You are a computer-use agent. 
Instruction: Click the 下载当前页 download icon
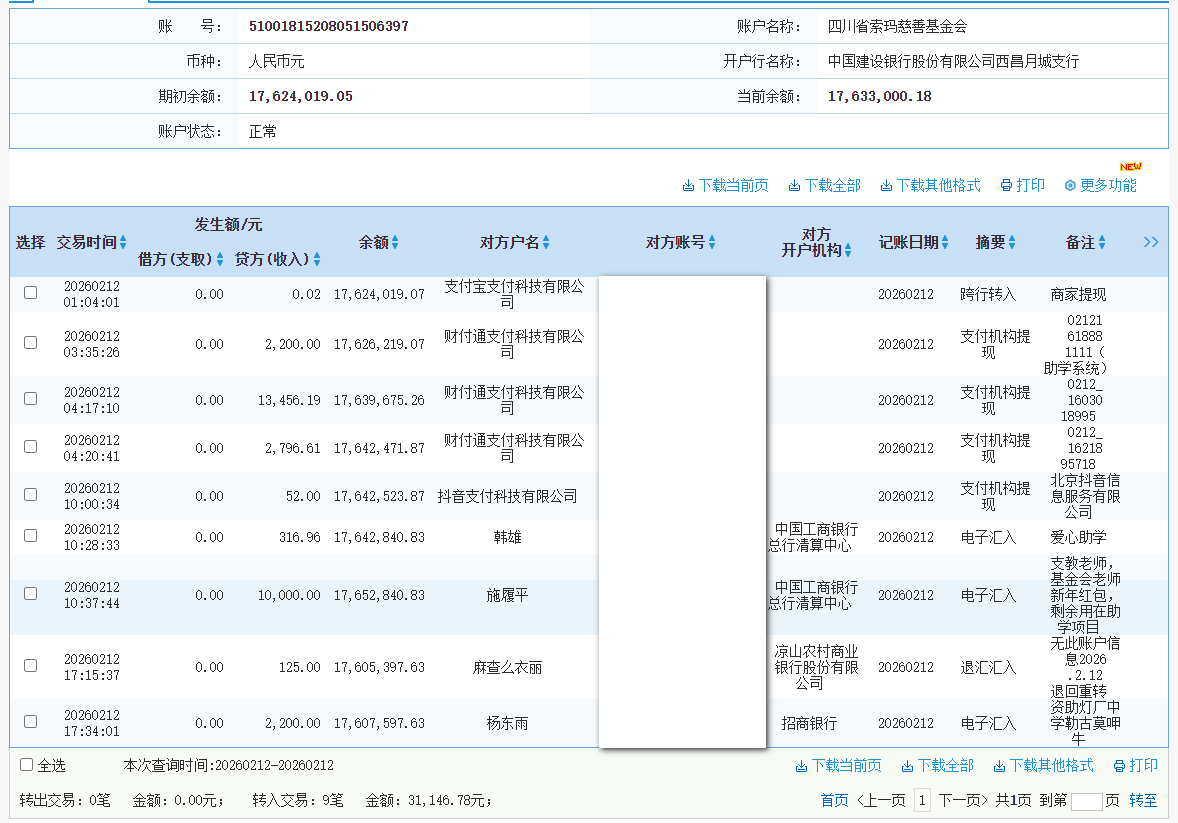[690, 185]
